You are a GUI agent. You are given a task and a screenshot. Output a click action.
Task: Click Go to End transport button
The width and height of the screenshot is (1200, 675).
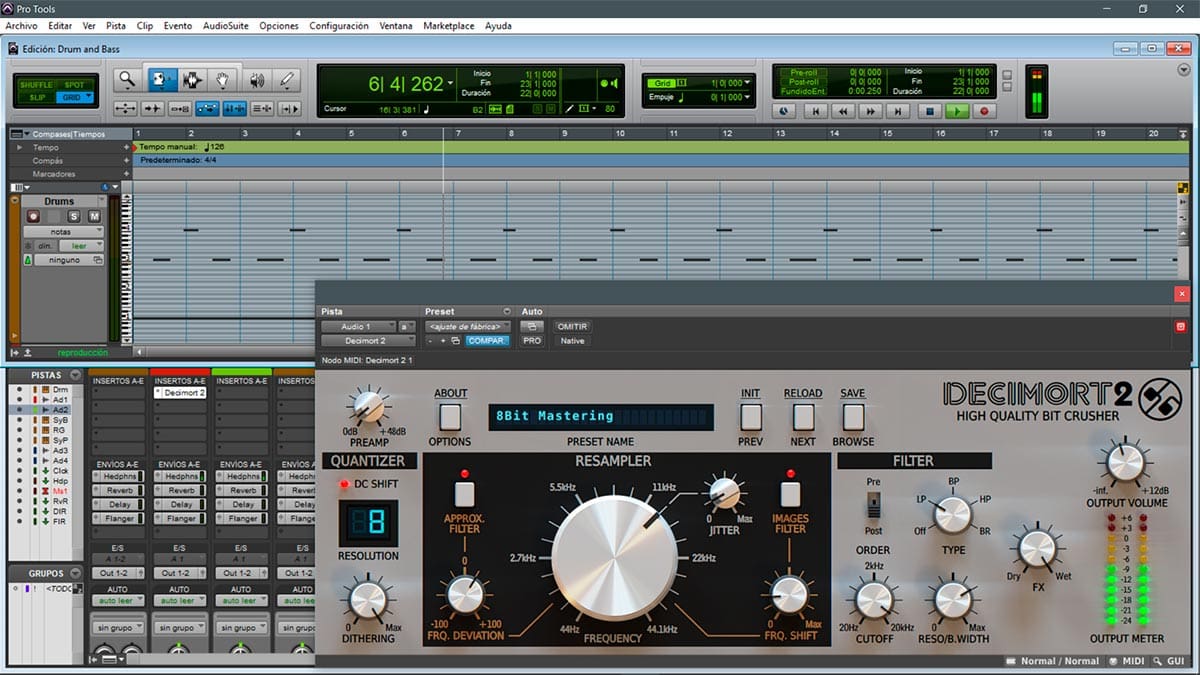[899, 112]
